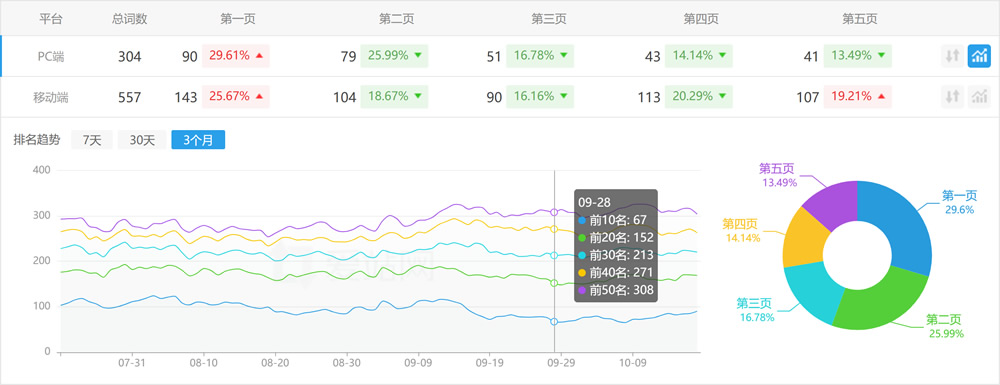Click the 20.29% green badge in 移动端 row
1000x385 pixels.
coord(698,97)
